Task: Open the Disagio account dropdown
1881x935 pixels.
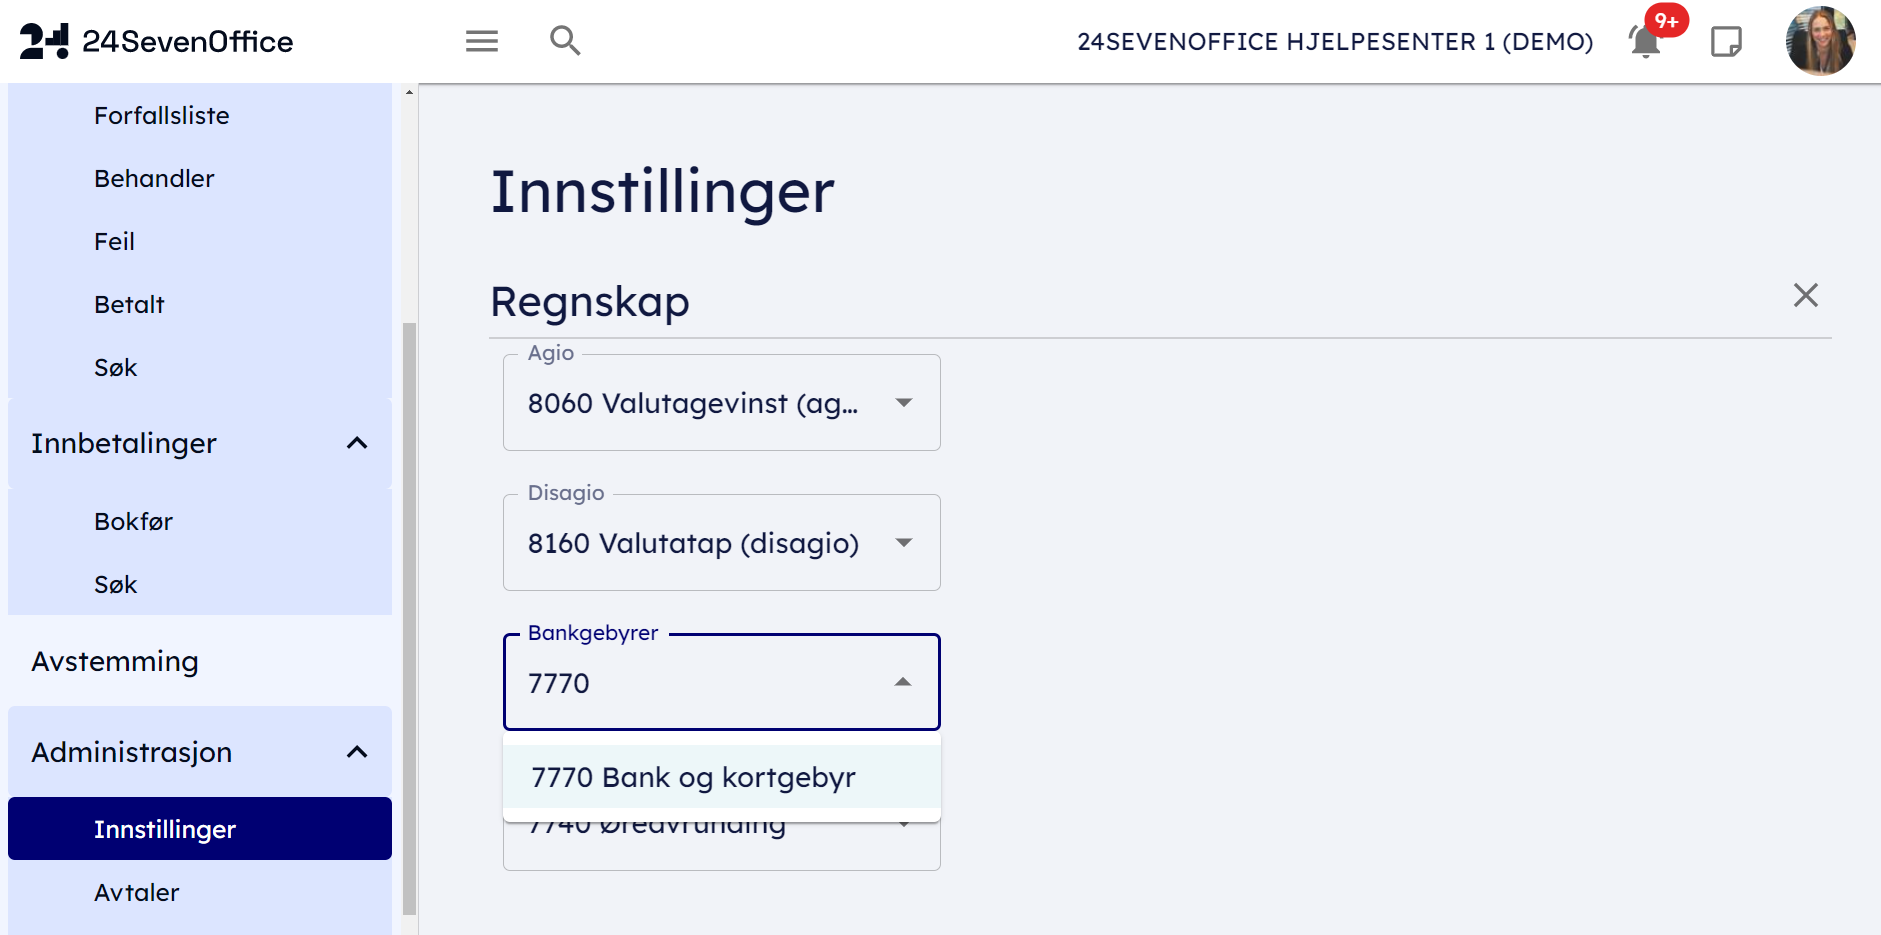Action: point(904,543)
